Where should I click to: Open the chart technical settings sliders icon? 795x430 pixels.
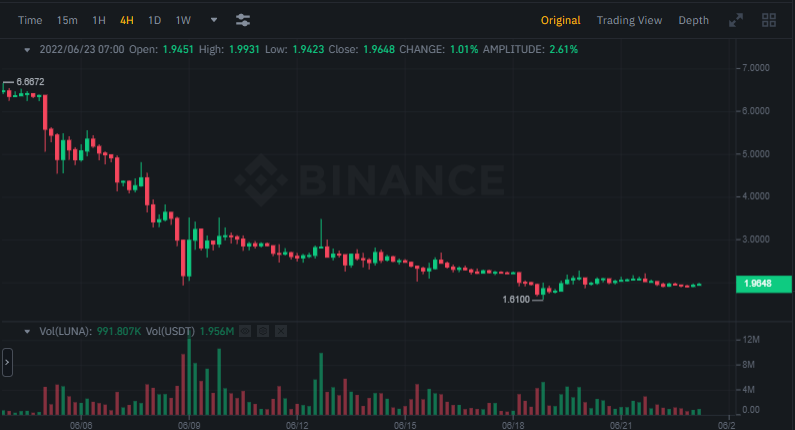coord(243,20)
